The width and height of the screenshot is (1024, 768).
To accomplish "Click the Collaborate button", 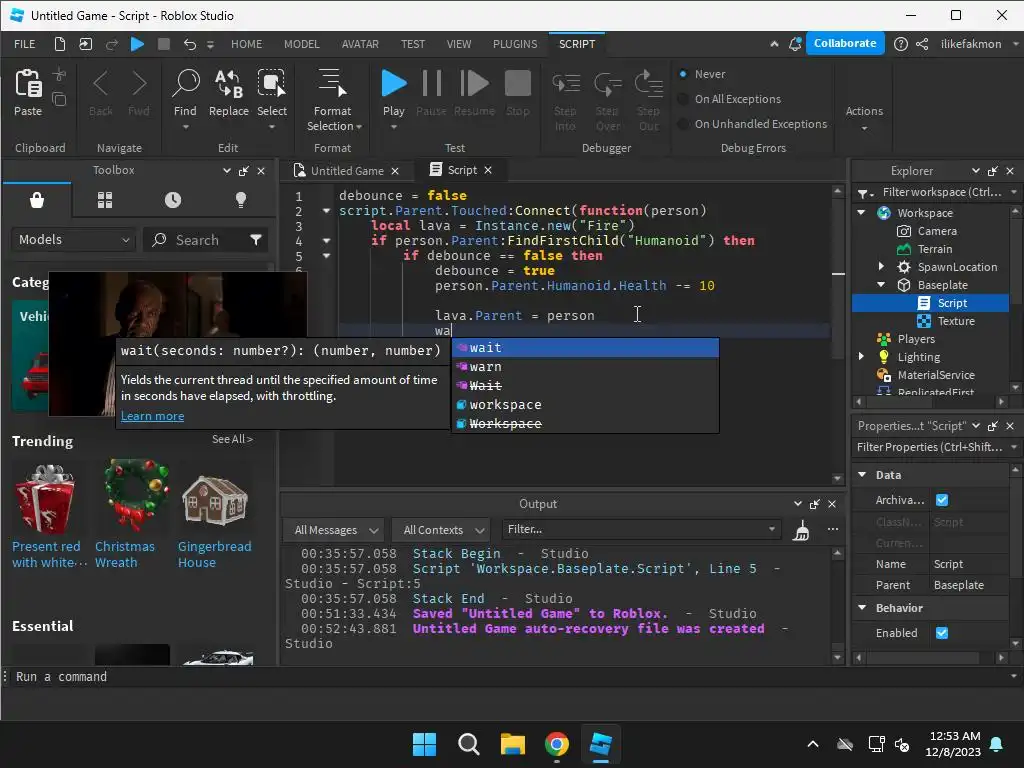I will tap(845, 44).
